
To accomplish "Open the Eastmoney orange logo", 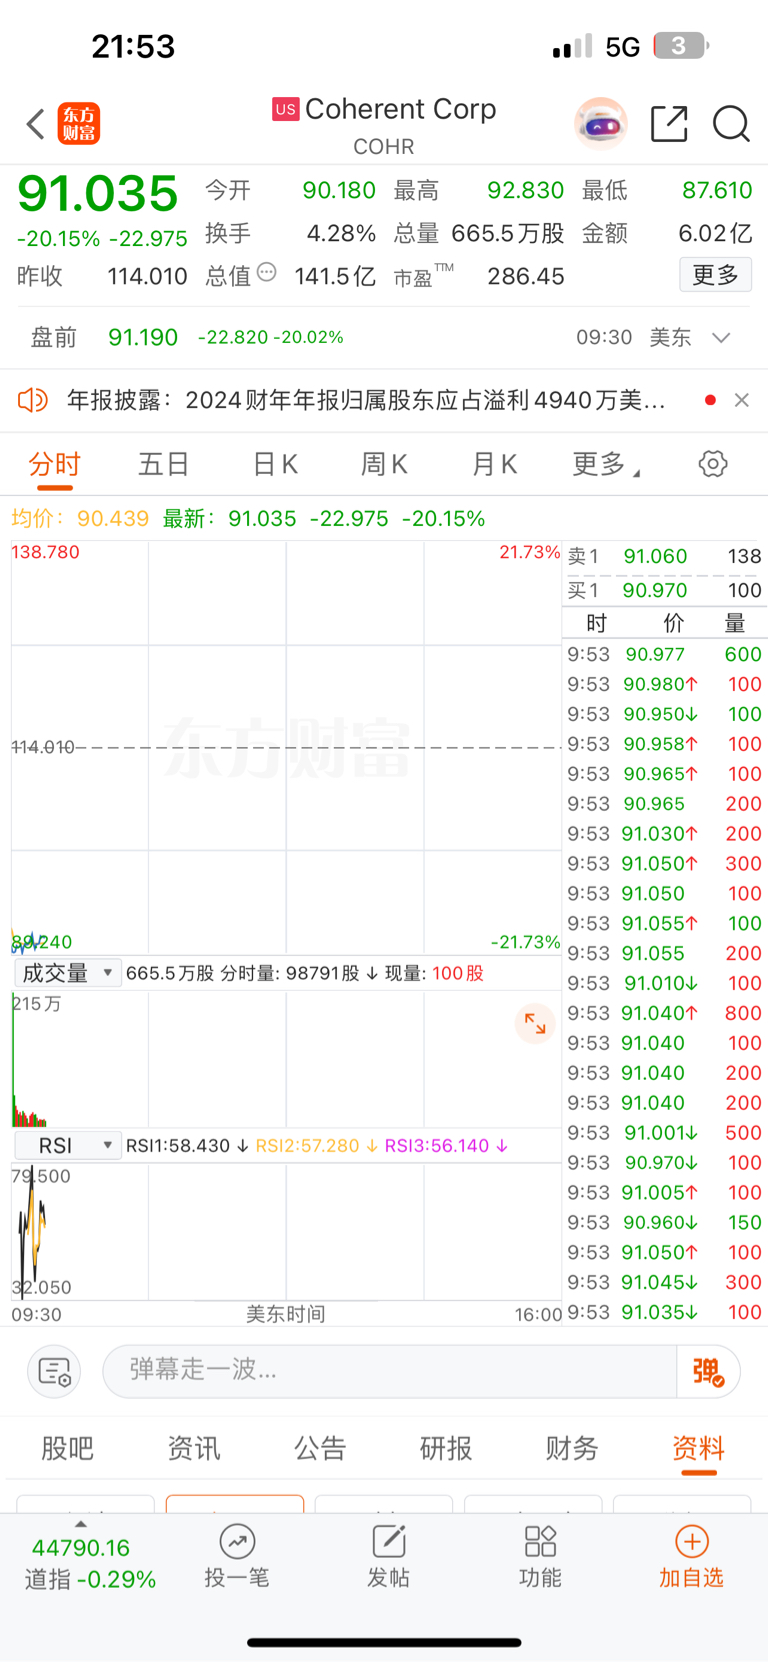I will pyautogui.click(x=79, y=124).
